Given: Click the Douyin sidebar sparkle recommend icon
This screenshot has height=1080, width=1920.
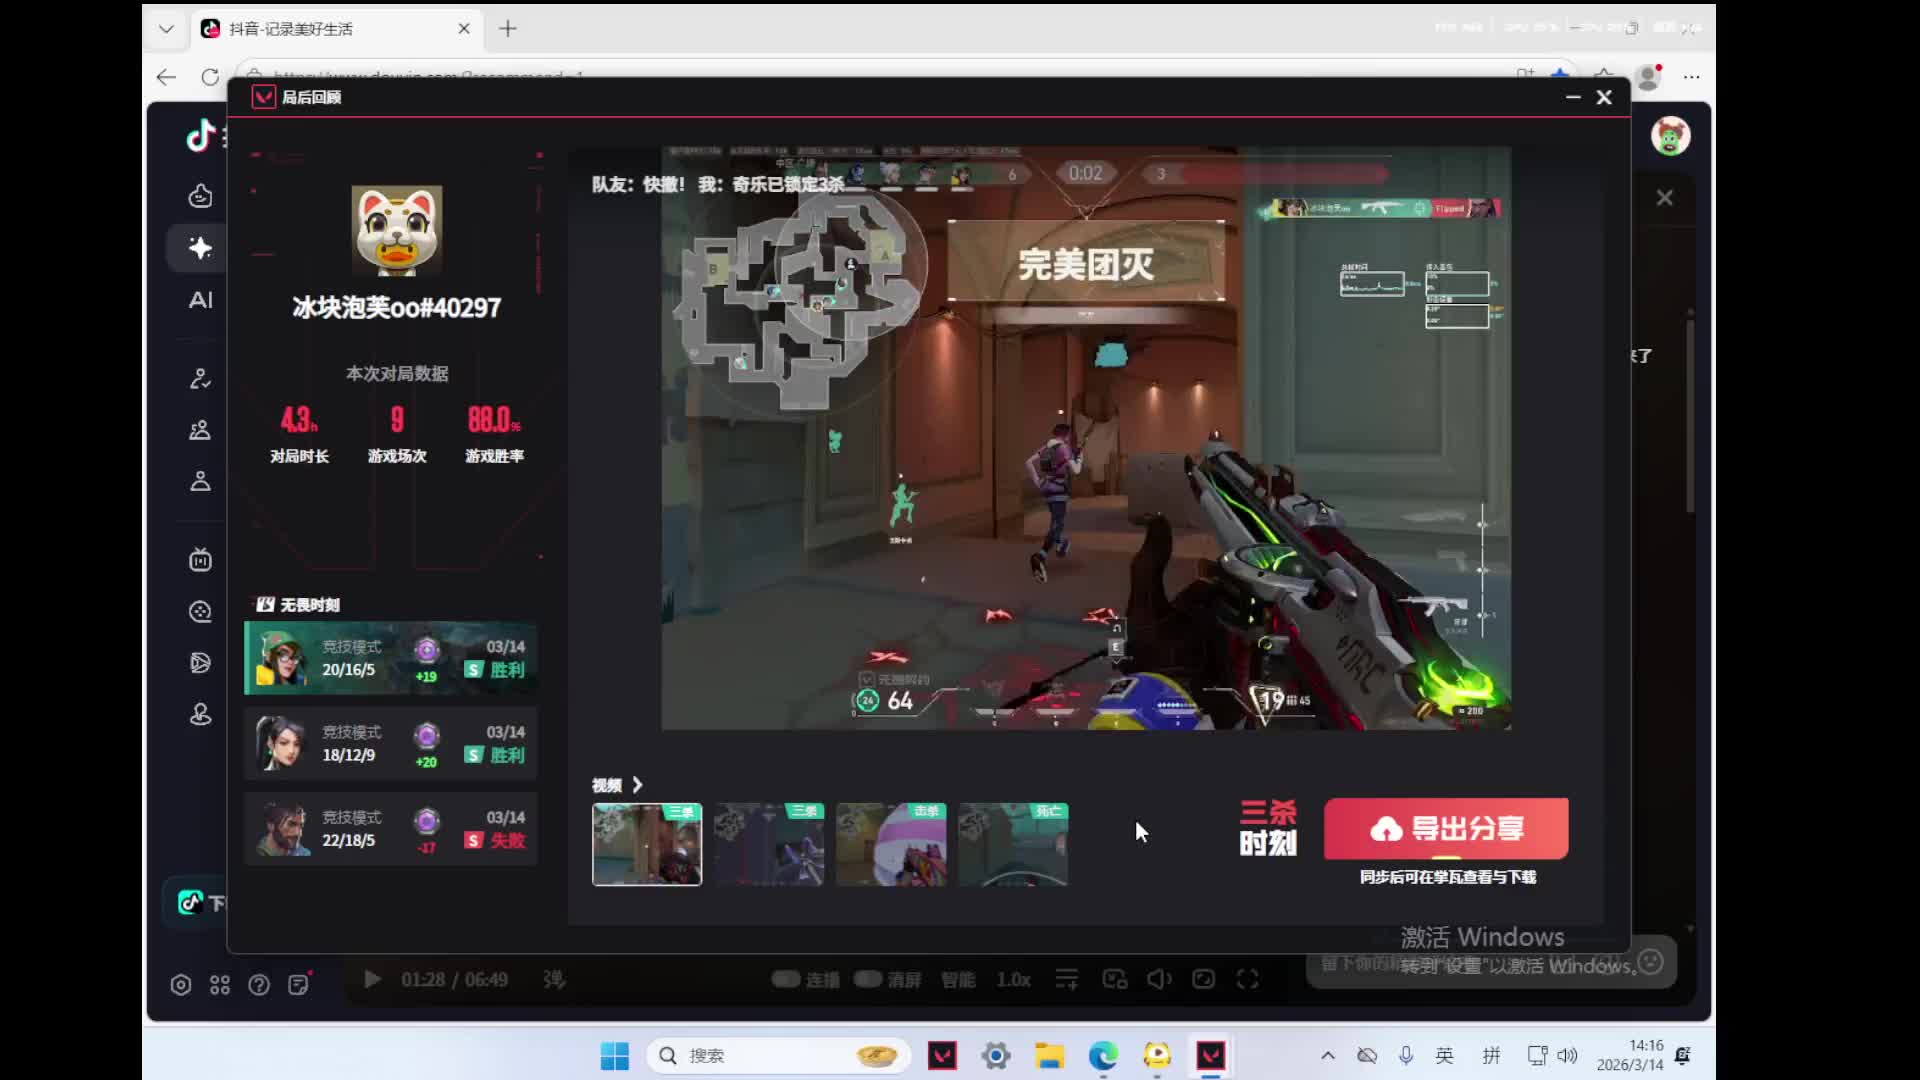Looking at the screenshot, I should [x=200, y=248].
